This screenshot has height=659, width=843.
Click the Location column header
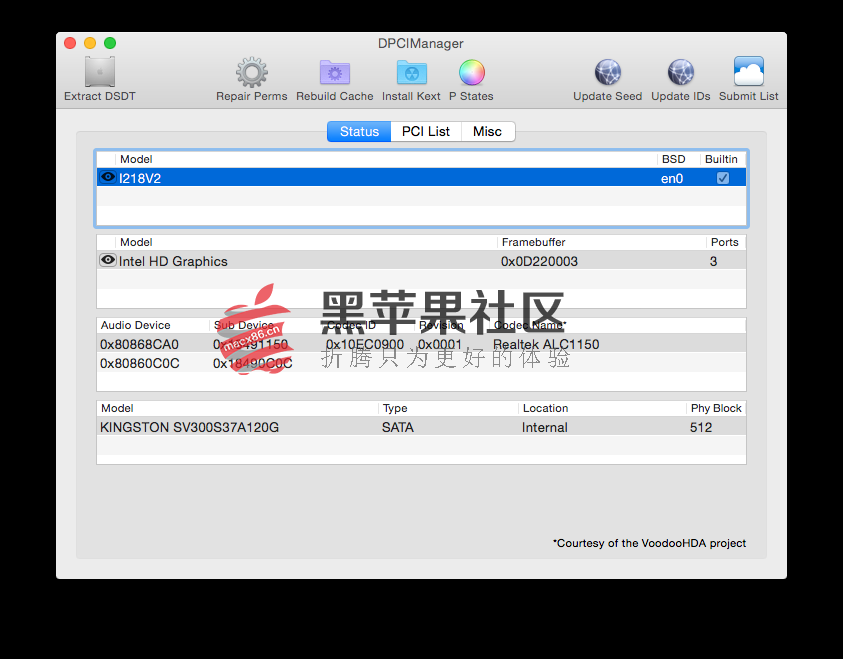(x=545, y=409)
